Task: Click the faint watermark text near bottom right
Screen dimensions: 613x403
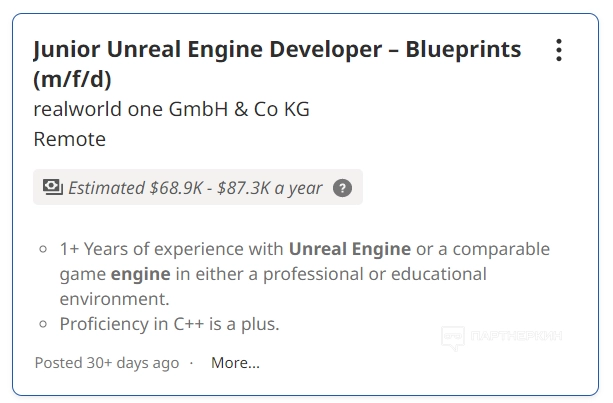Action: click(x=516, y=337)
